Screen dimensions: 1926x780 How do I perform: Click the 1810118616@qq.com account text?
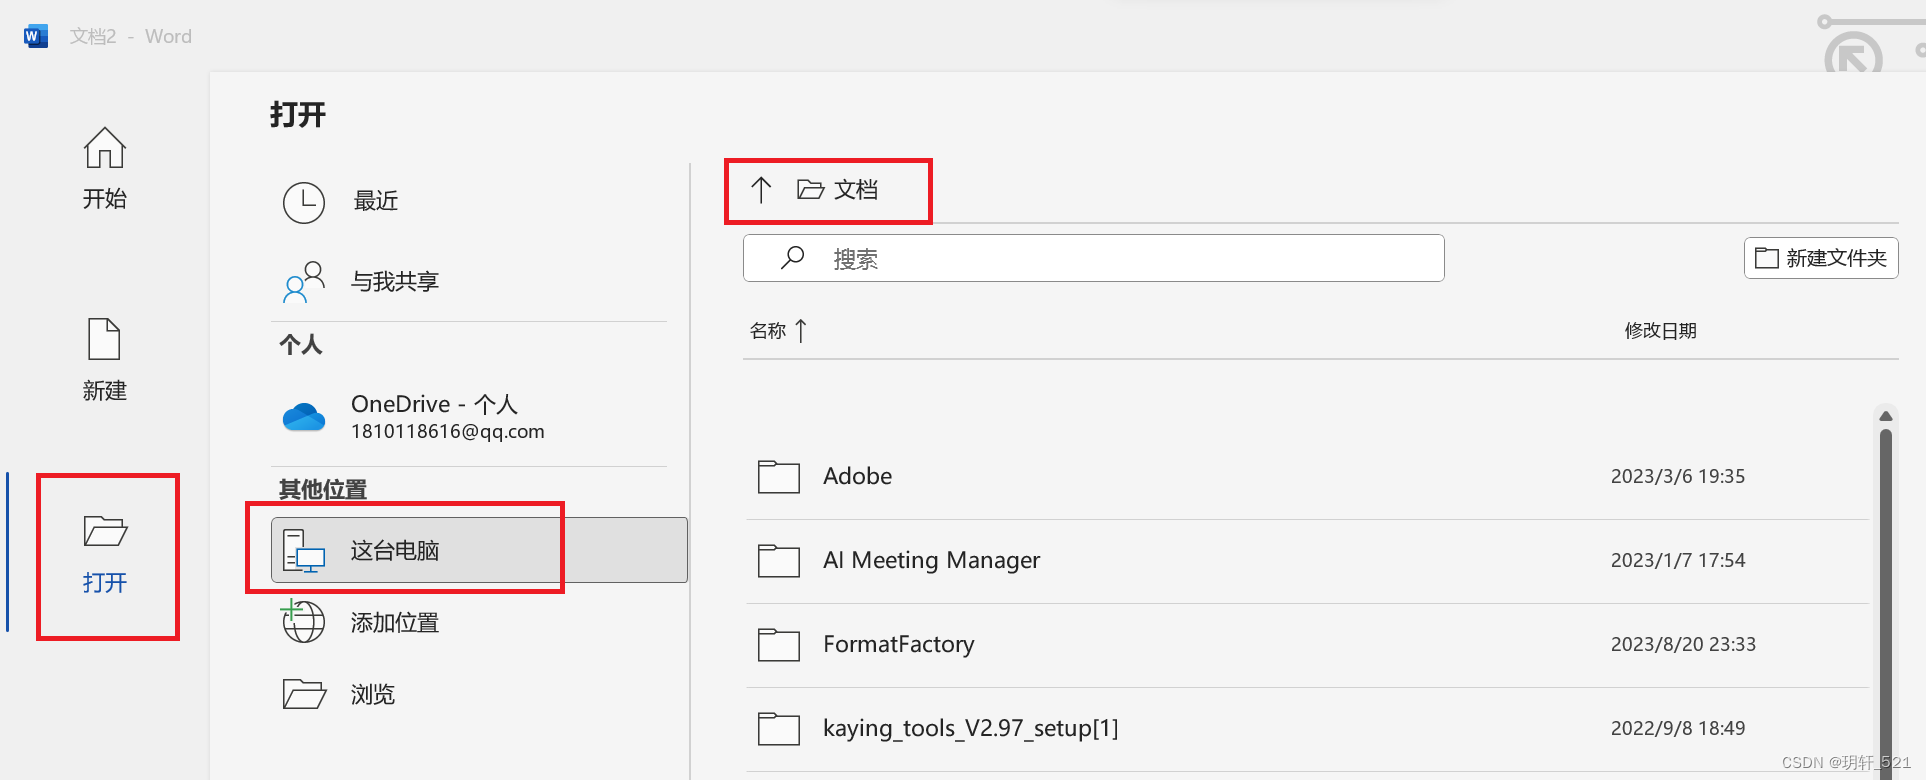448,432
